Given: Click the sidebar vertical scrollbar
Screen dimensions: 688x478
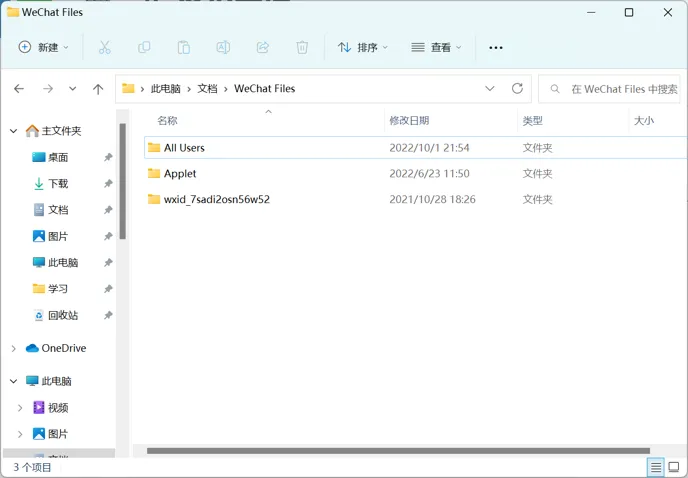Looking at the screenshot, I should pyautogui.click(x=123, y=181).
